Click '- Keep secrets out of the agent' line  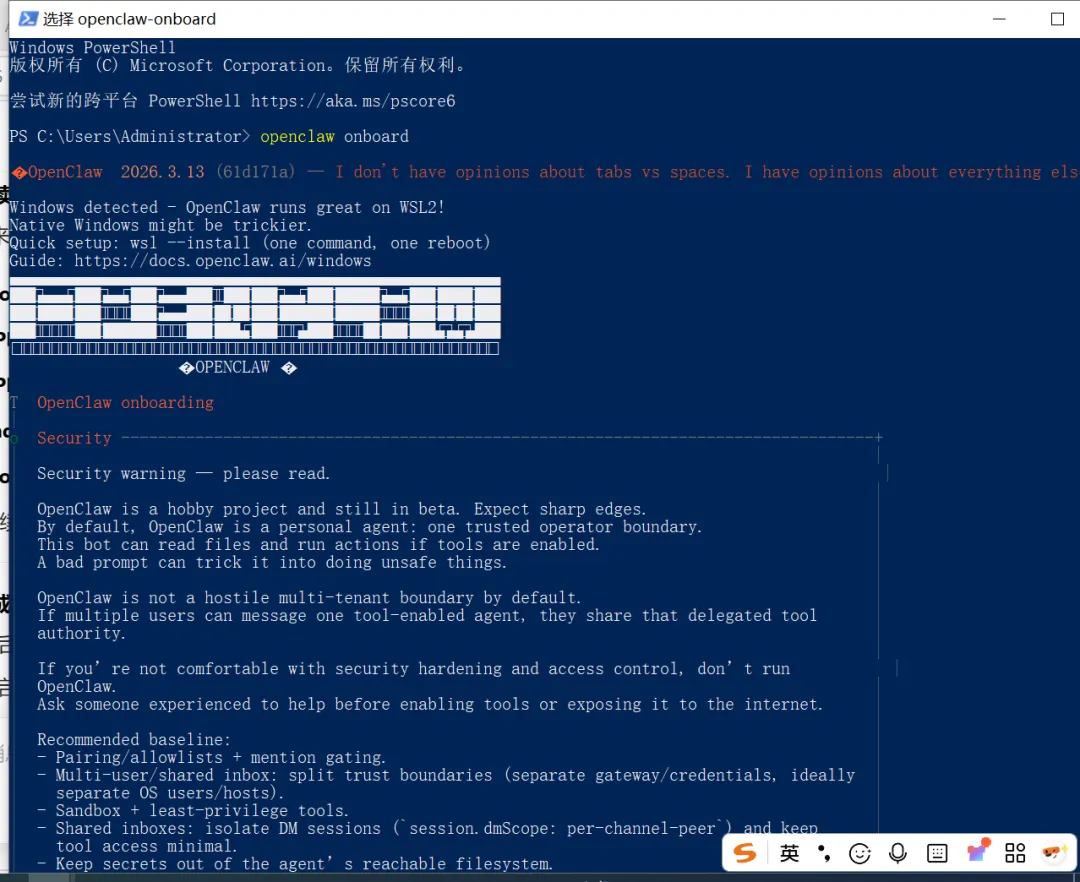[x=295, y=864]
